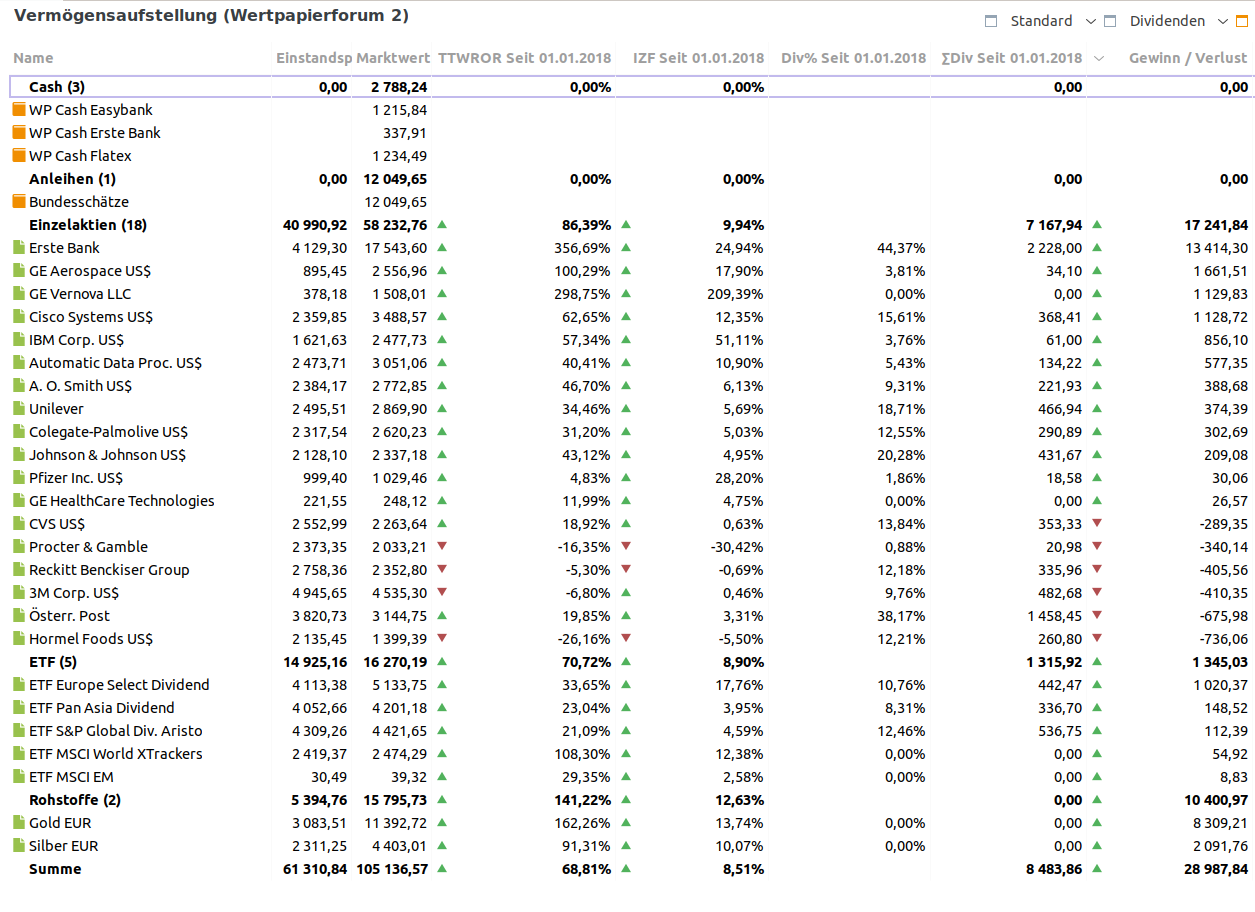This screenshot has width=1255, height=912.
Task: Click the Gold EUR security icon
Action: (x=19, y=822)
